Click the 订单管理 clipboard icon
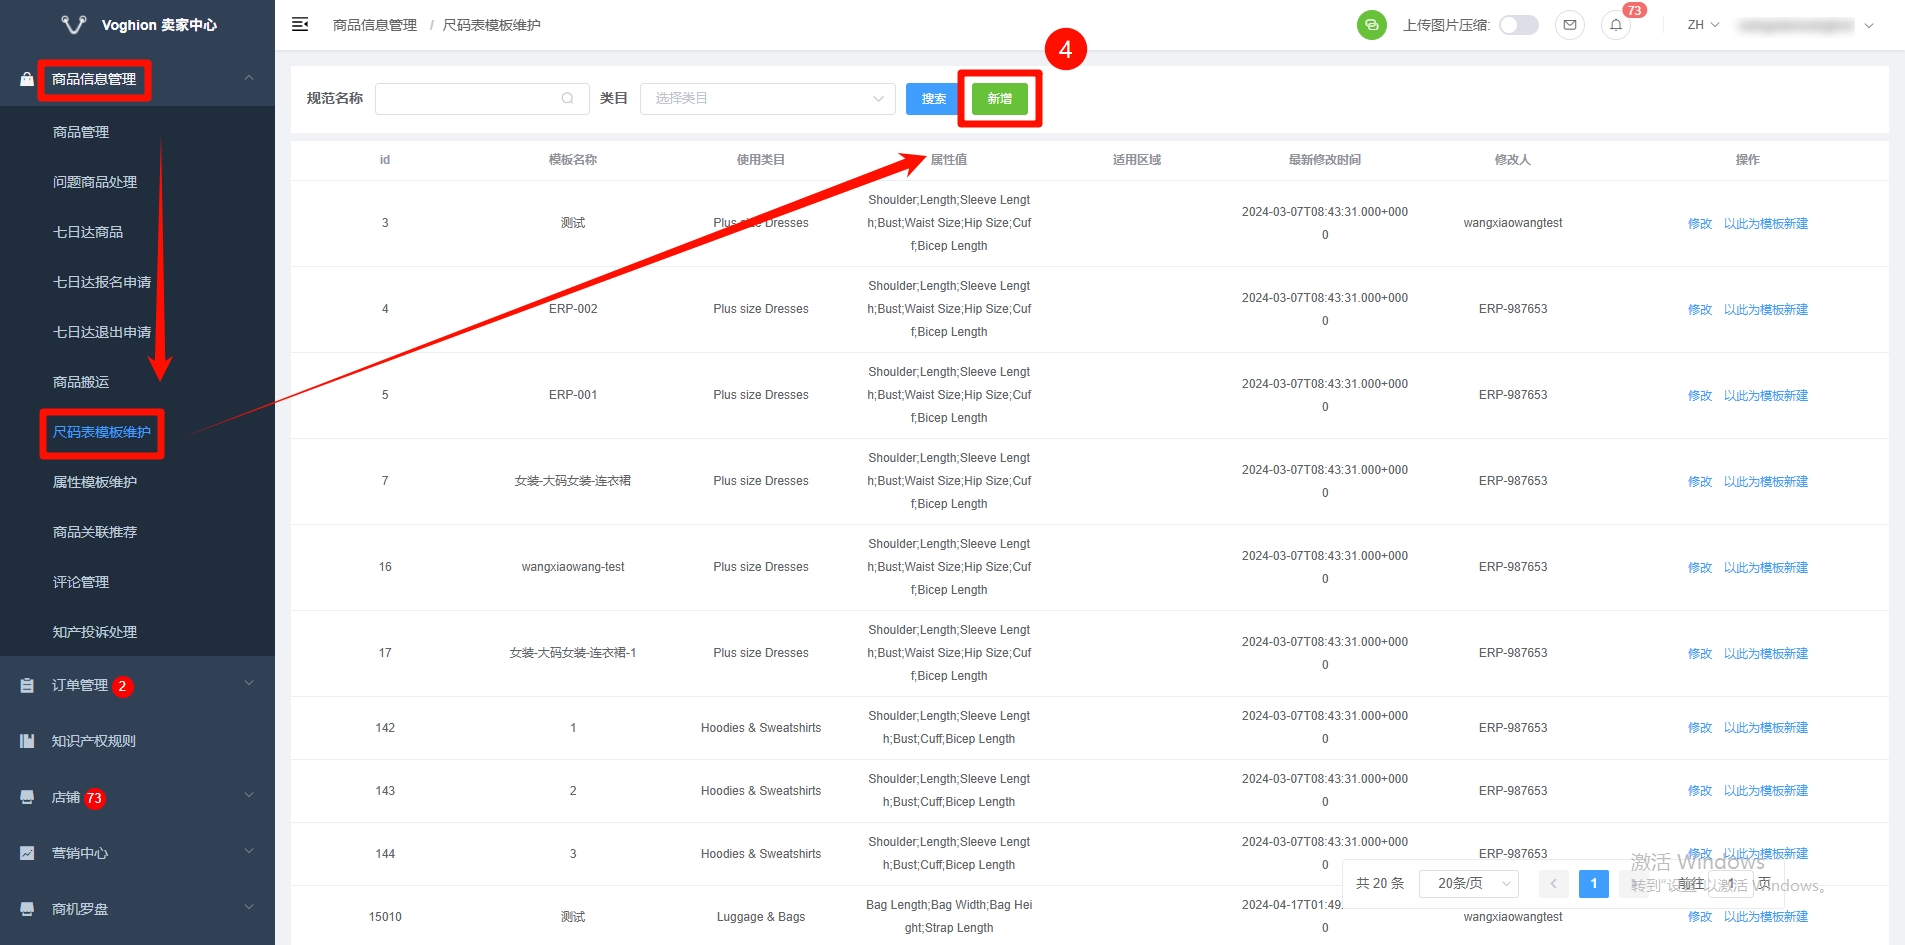The width and height of the screenshot is (1905, 945). 27,686
